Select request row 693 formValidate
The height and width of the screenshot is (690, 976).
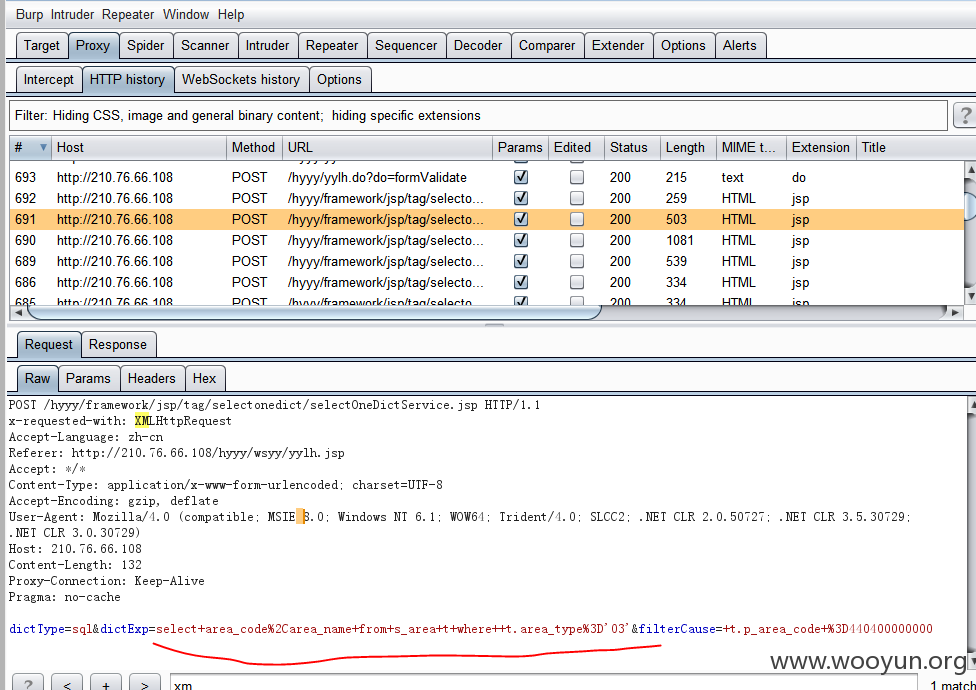point(487,177)
